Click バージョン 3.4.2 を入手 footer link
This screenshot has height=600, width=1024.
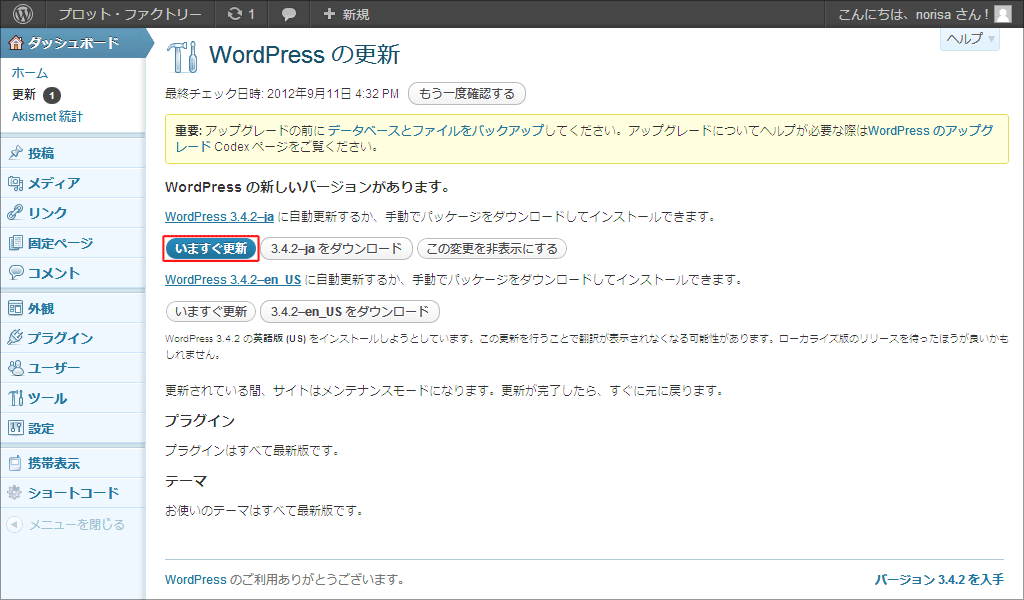(939, 580)
